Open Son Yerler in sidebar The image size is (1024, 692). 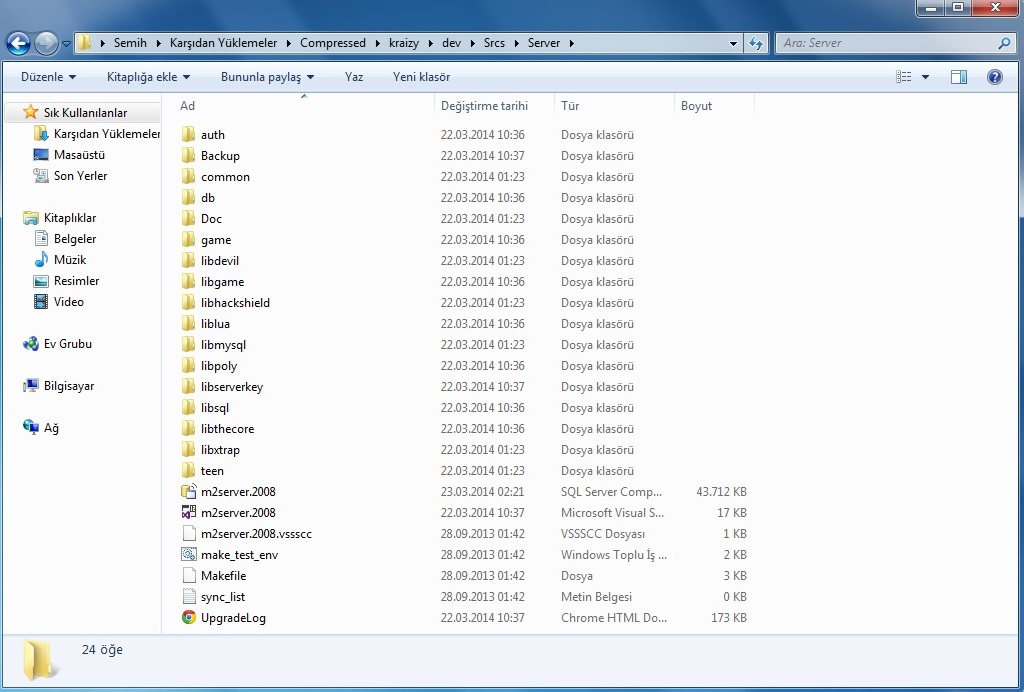point(80,176)
